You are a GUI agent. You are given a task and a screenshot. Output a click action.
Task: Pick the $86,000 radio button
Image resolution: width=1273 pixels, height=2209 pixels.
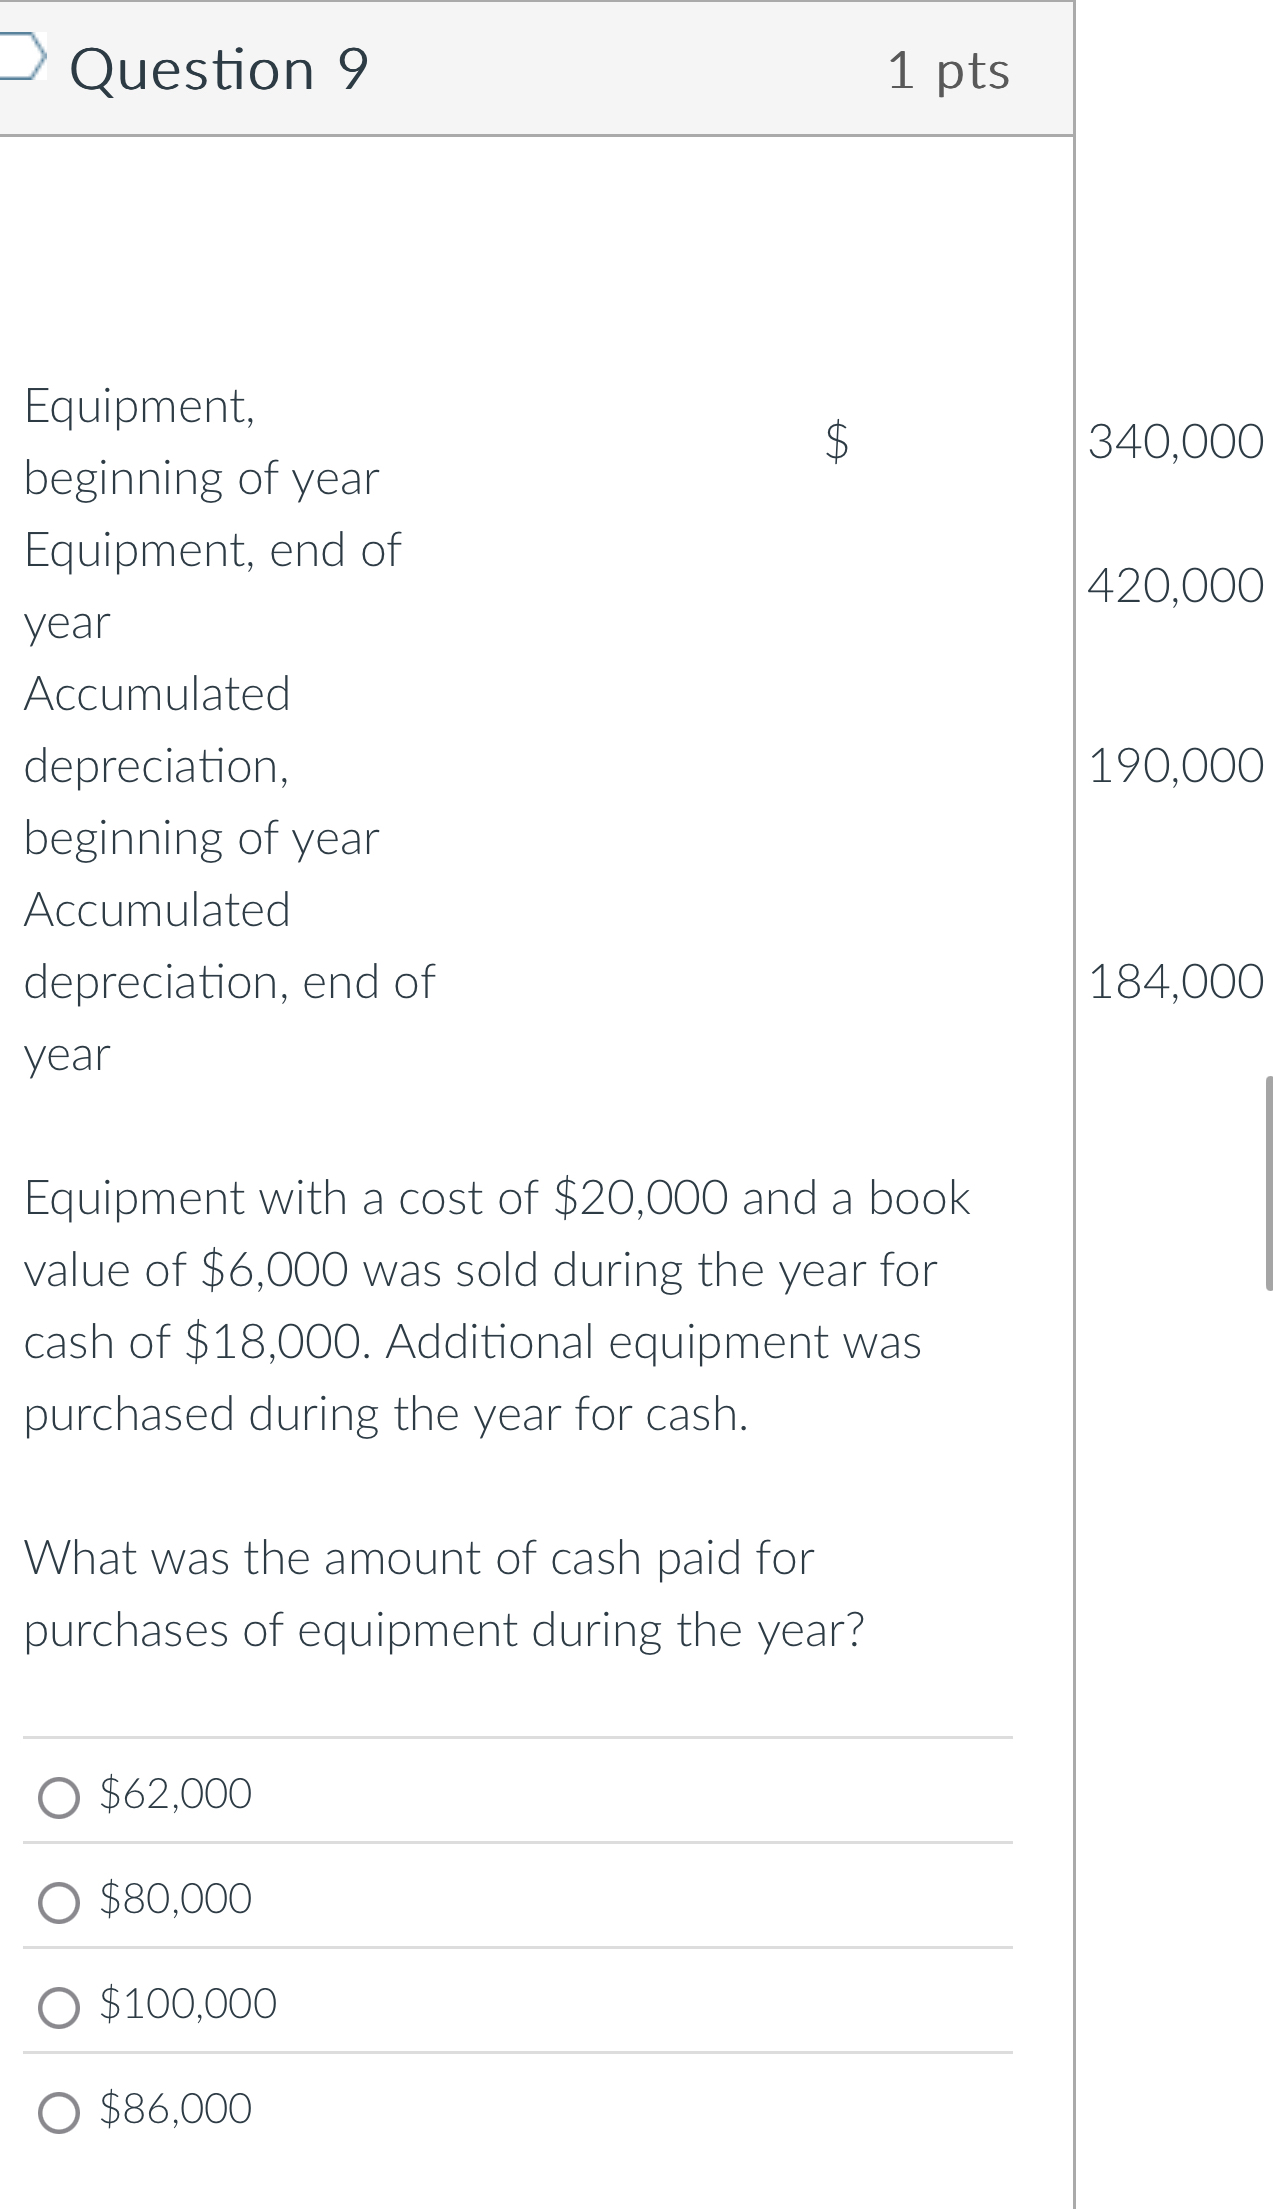59,2111
